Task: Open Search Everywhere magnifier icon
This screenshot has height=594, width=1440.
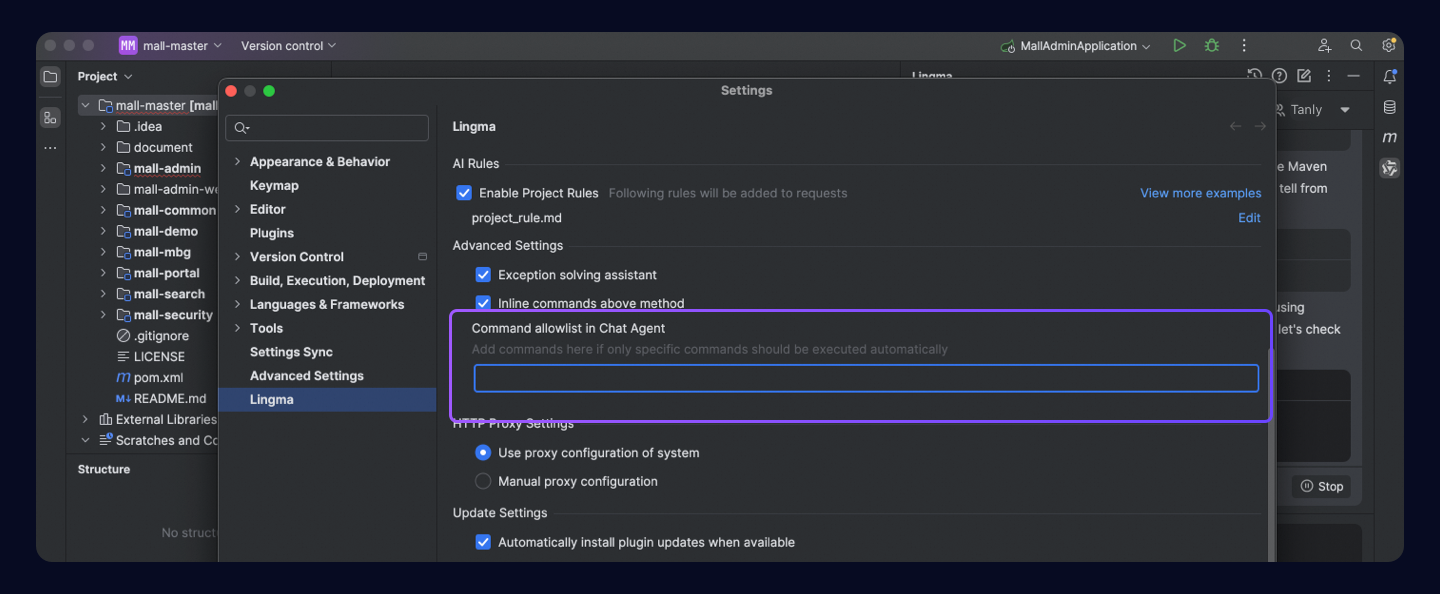Action: point(1356,46)
